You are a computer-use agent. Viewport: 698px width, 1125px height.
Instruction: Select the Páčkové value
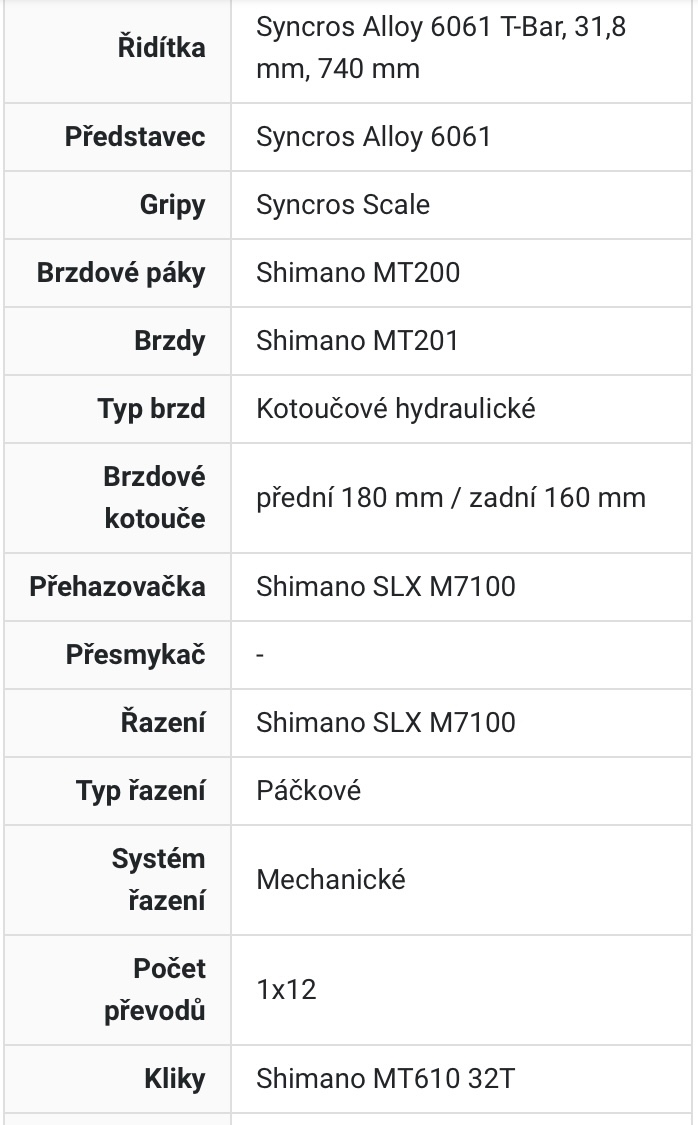tap(308, 790)
